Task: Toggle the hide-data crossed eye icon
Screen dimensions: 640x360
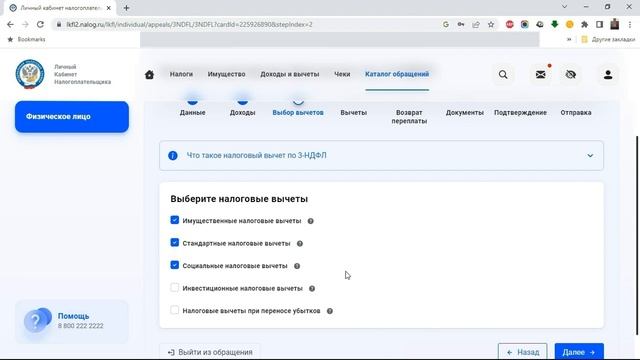Action: coord(571,75)
